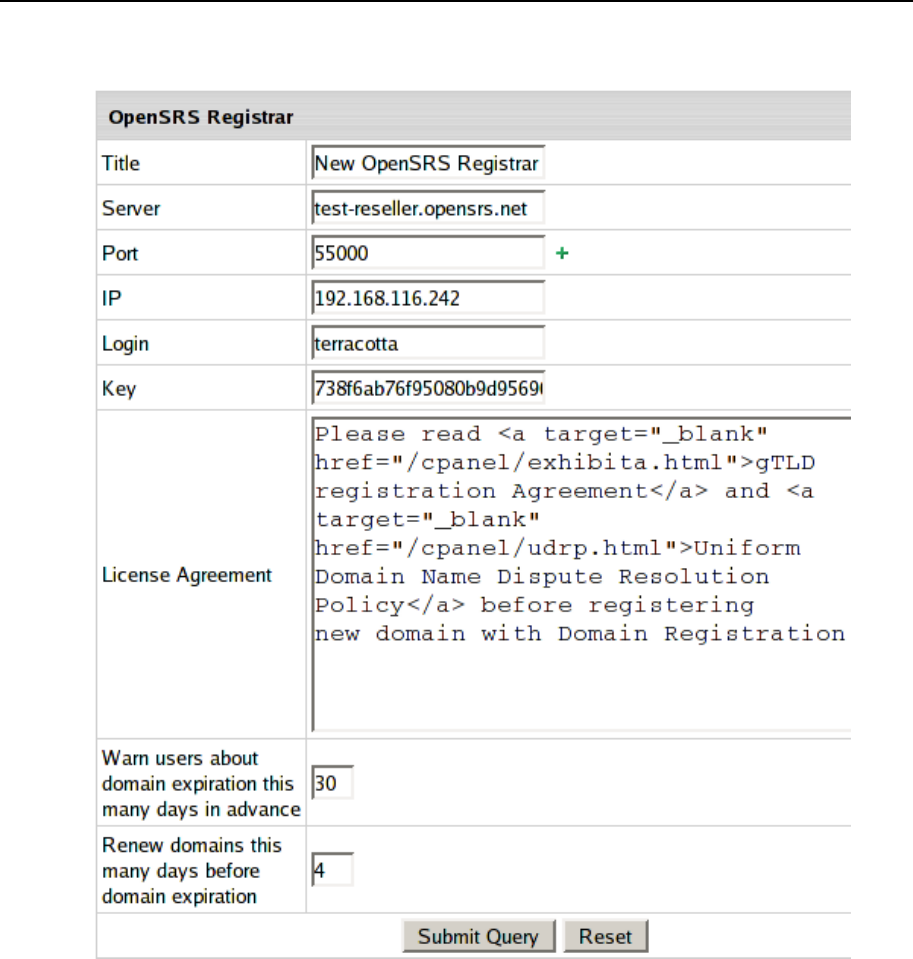Screen dimensions: 913x959
Task: Click the Title row label
Action: 121,164
